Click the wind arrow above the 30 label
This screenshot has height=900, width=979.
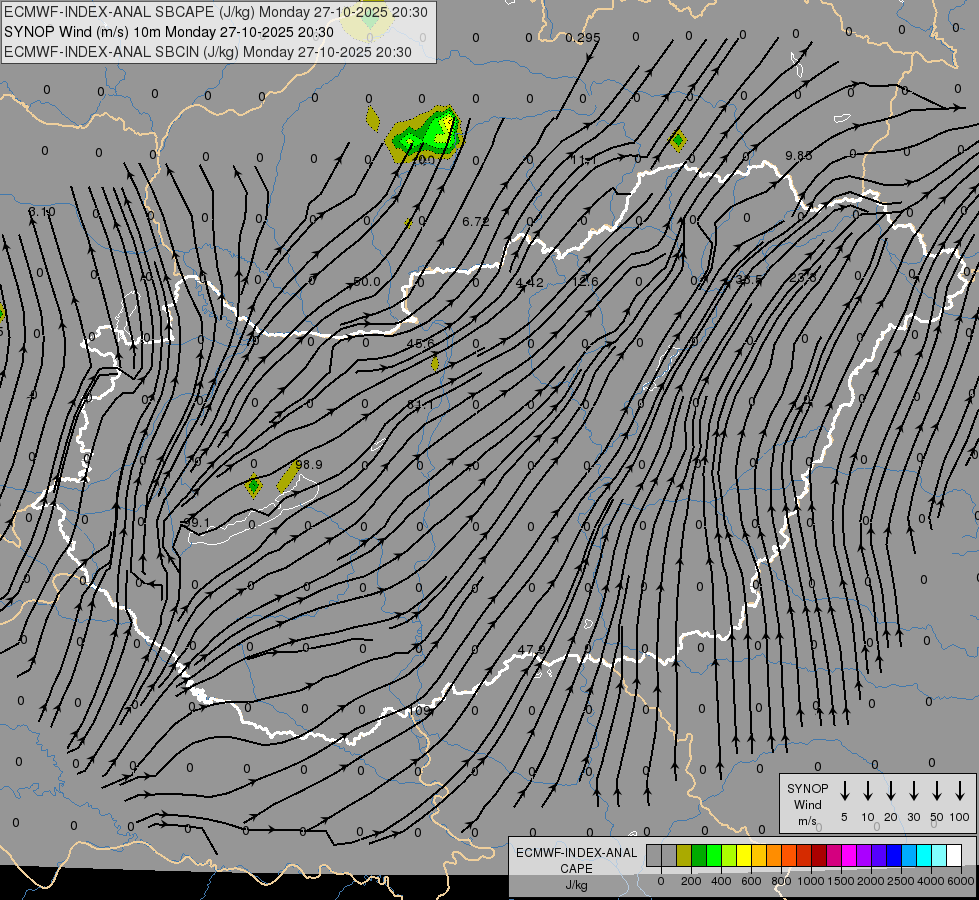pos(913,790)
